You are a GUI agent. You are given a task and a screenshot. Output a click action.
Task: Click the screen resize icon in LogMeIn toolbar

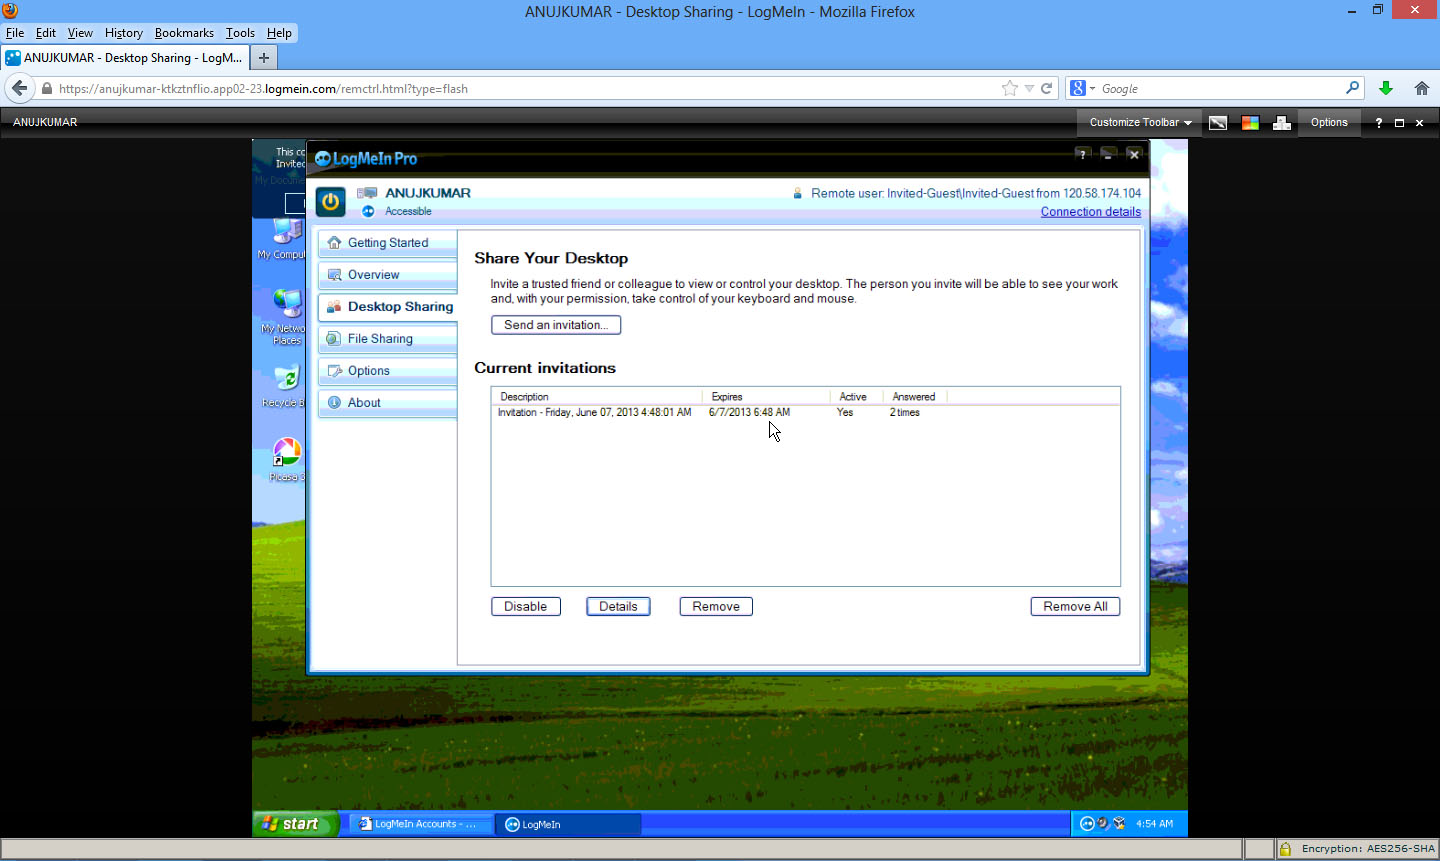coord(1217,122)
